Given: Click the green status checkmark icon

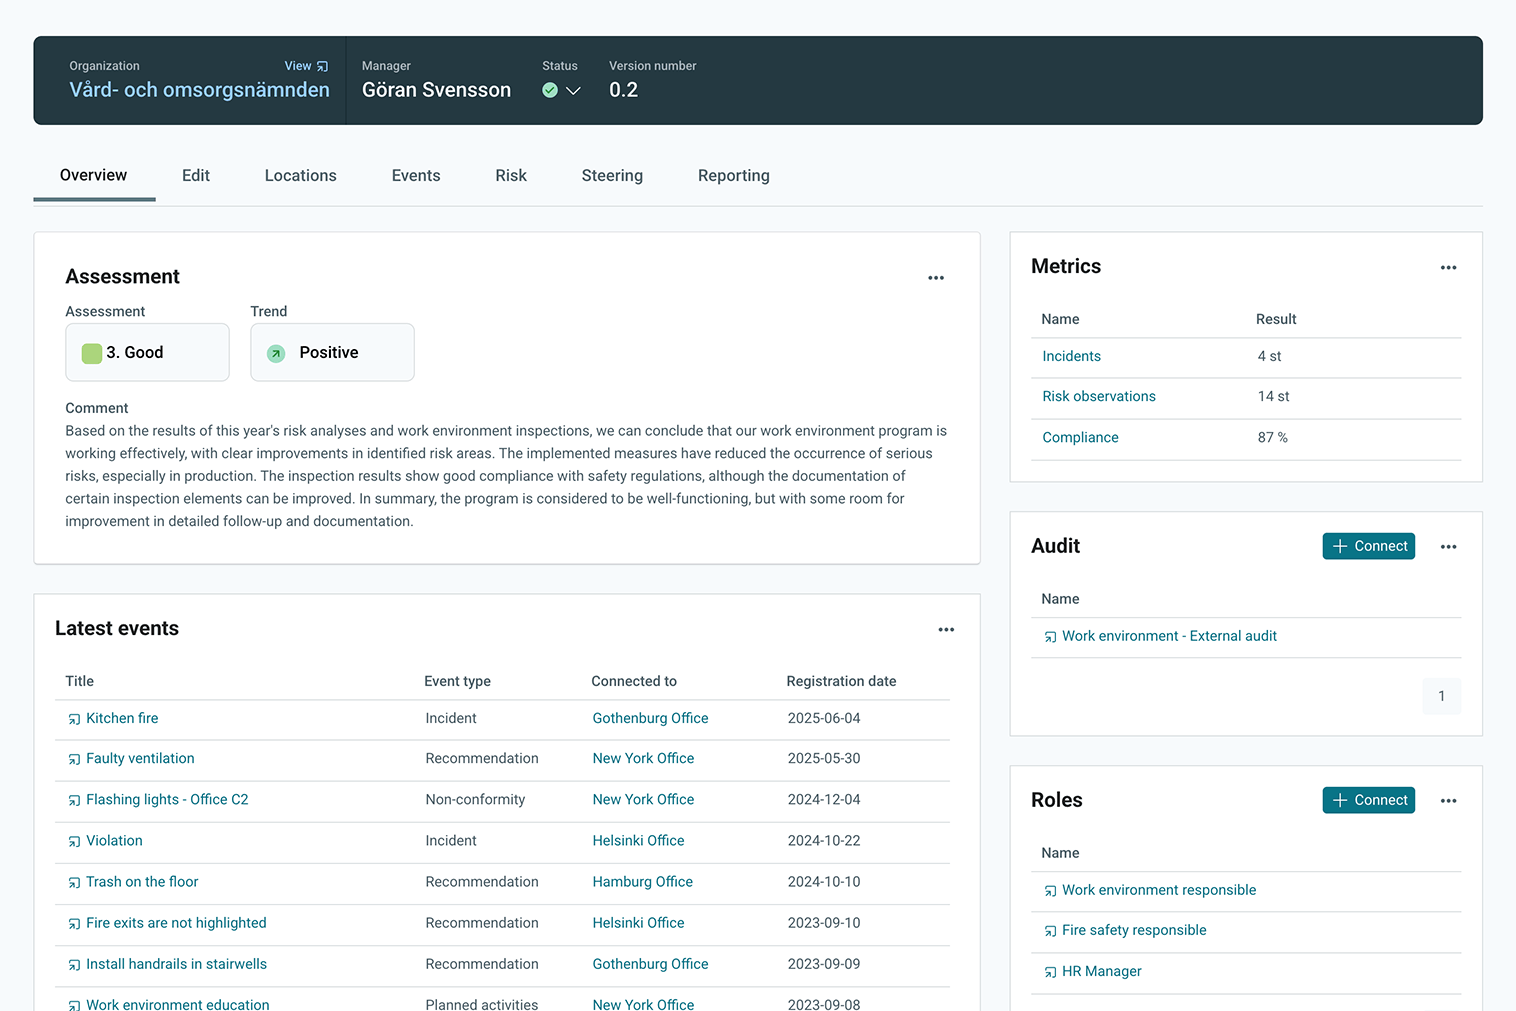Looking at the screenshot, I should point(550,90).
